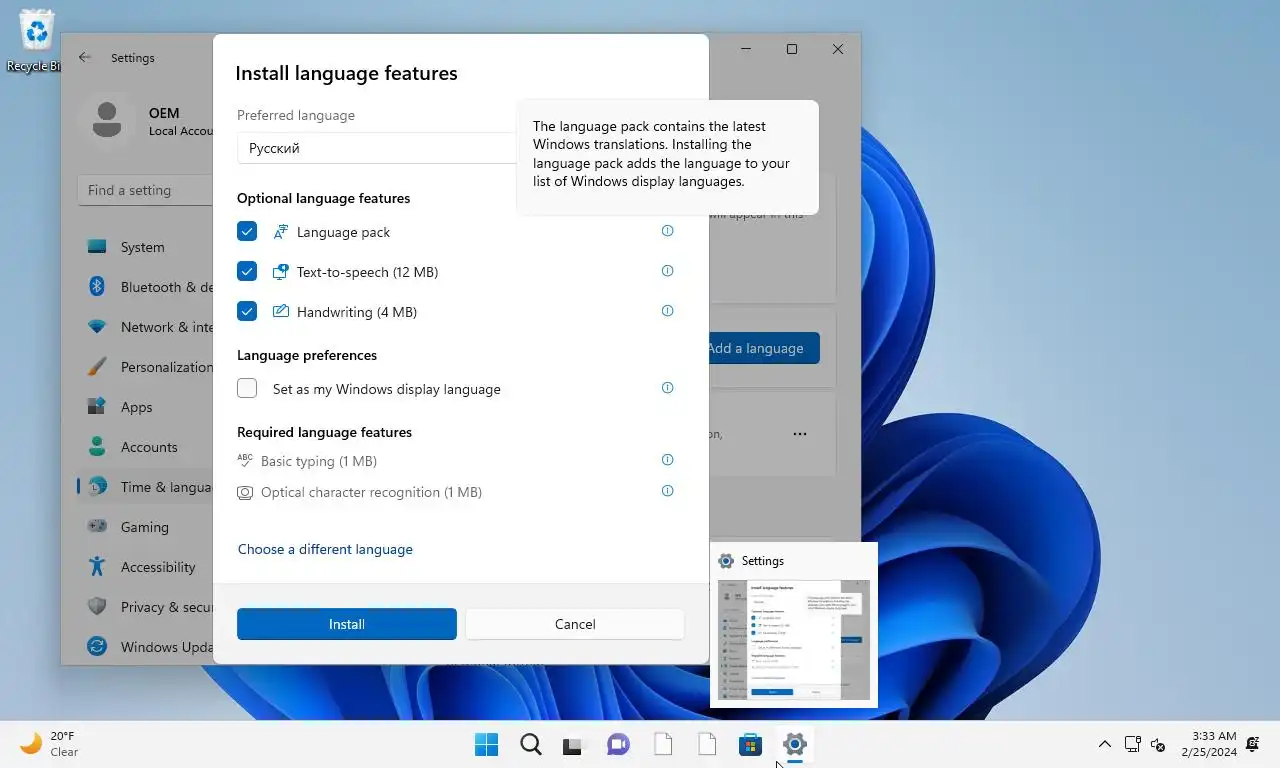Open Windows Update in Settings sidebar
This screenshot has width=1280, height=768.
click(146, 647)
